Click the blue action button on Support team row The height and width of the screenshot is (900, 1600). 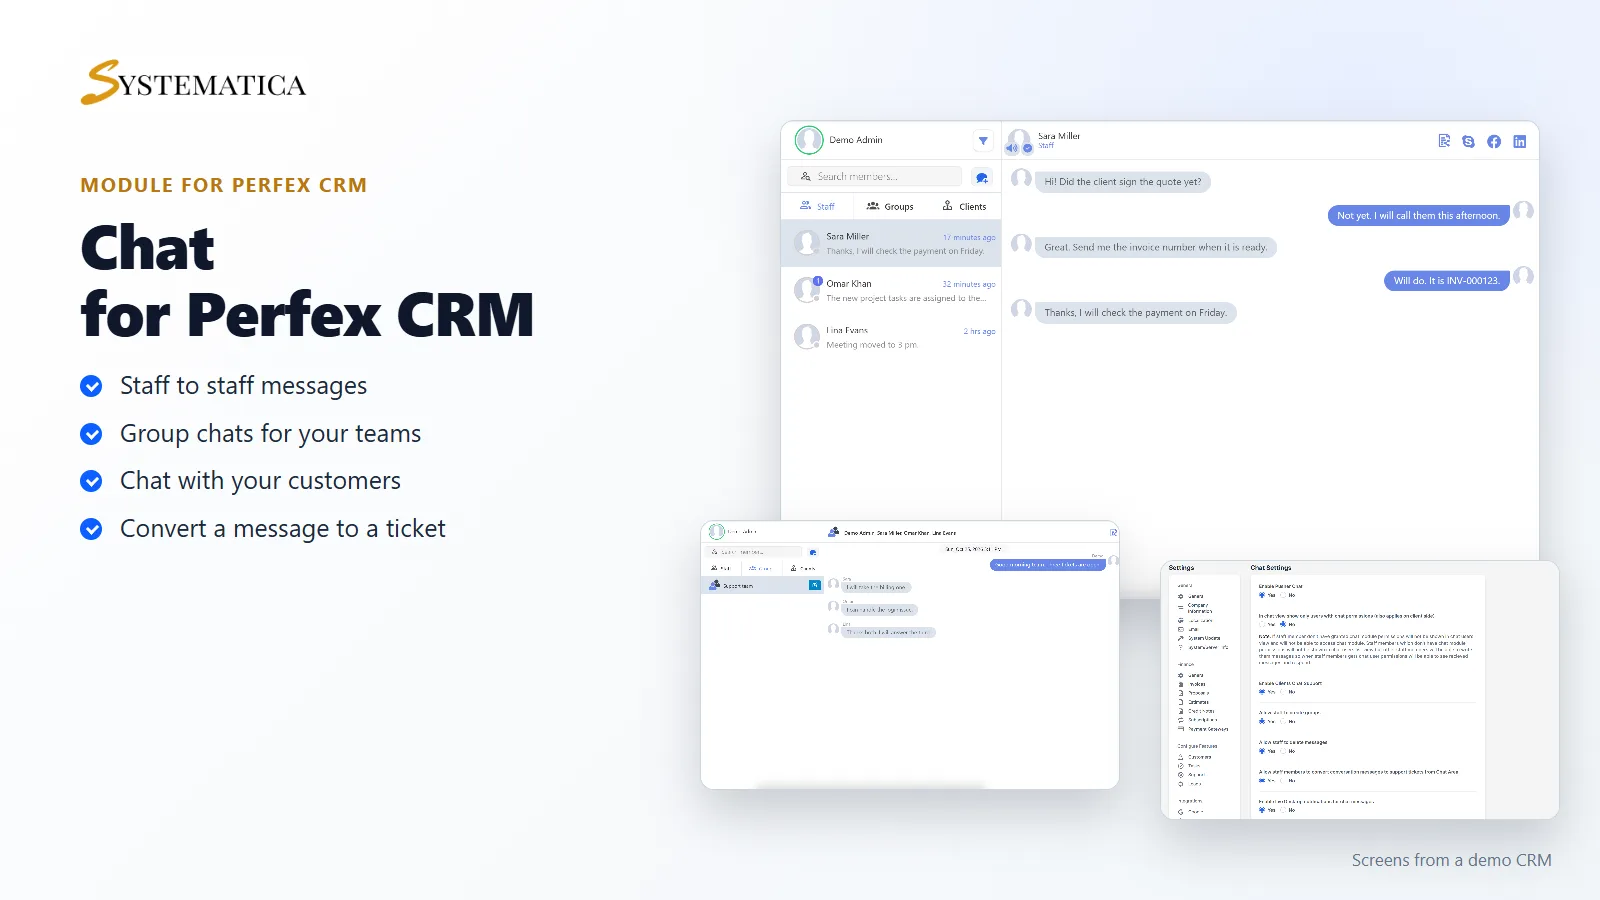click(815, 585)
